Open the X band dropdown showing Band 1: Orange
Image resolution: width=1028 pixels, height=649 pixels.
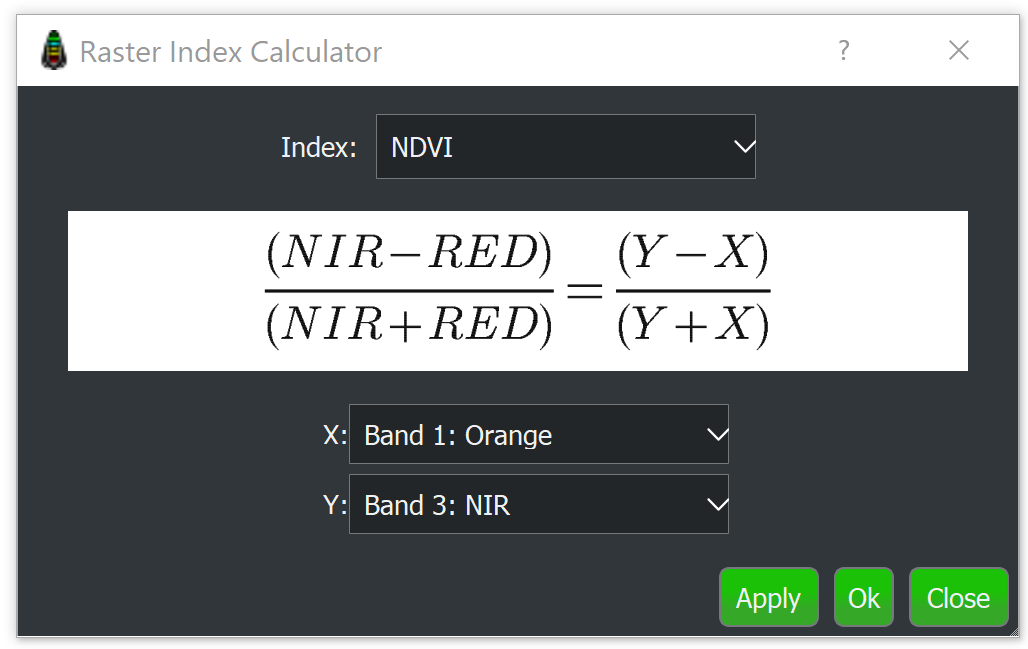click(538, 435)
